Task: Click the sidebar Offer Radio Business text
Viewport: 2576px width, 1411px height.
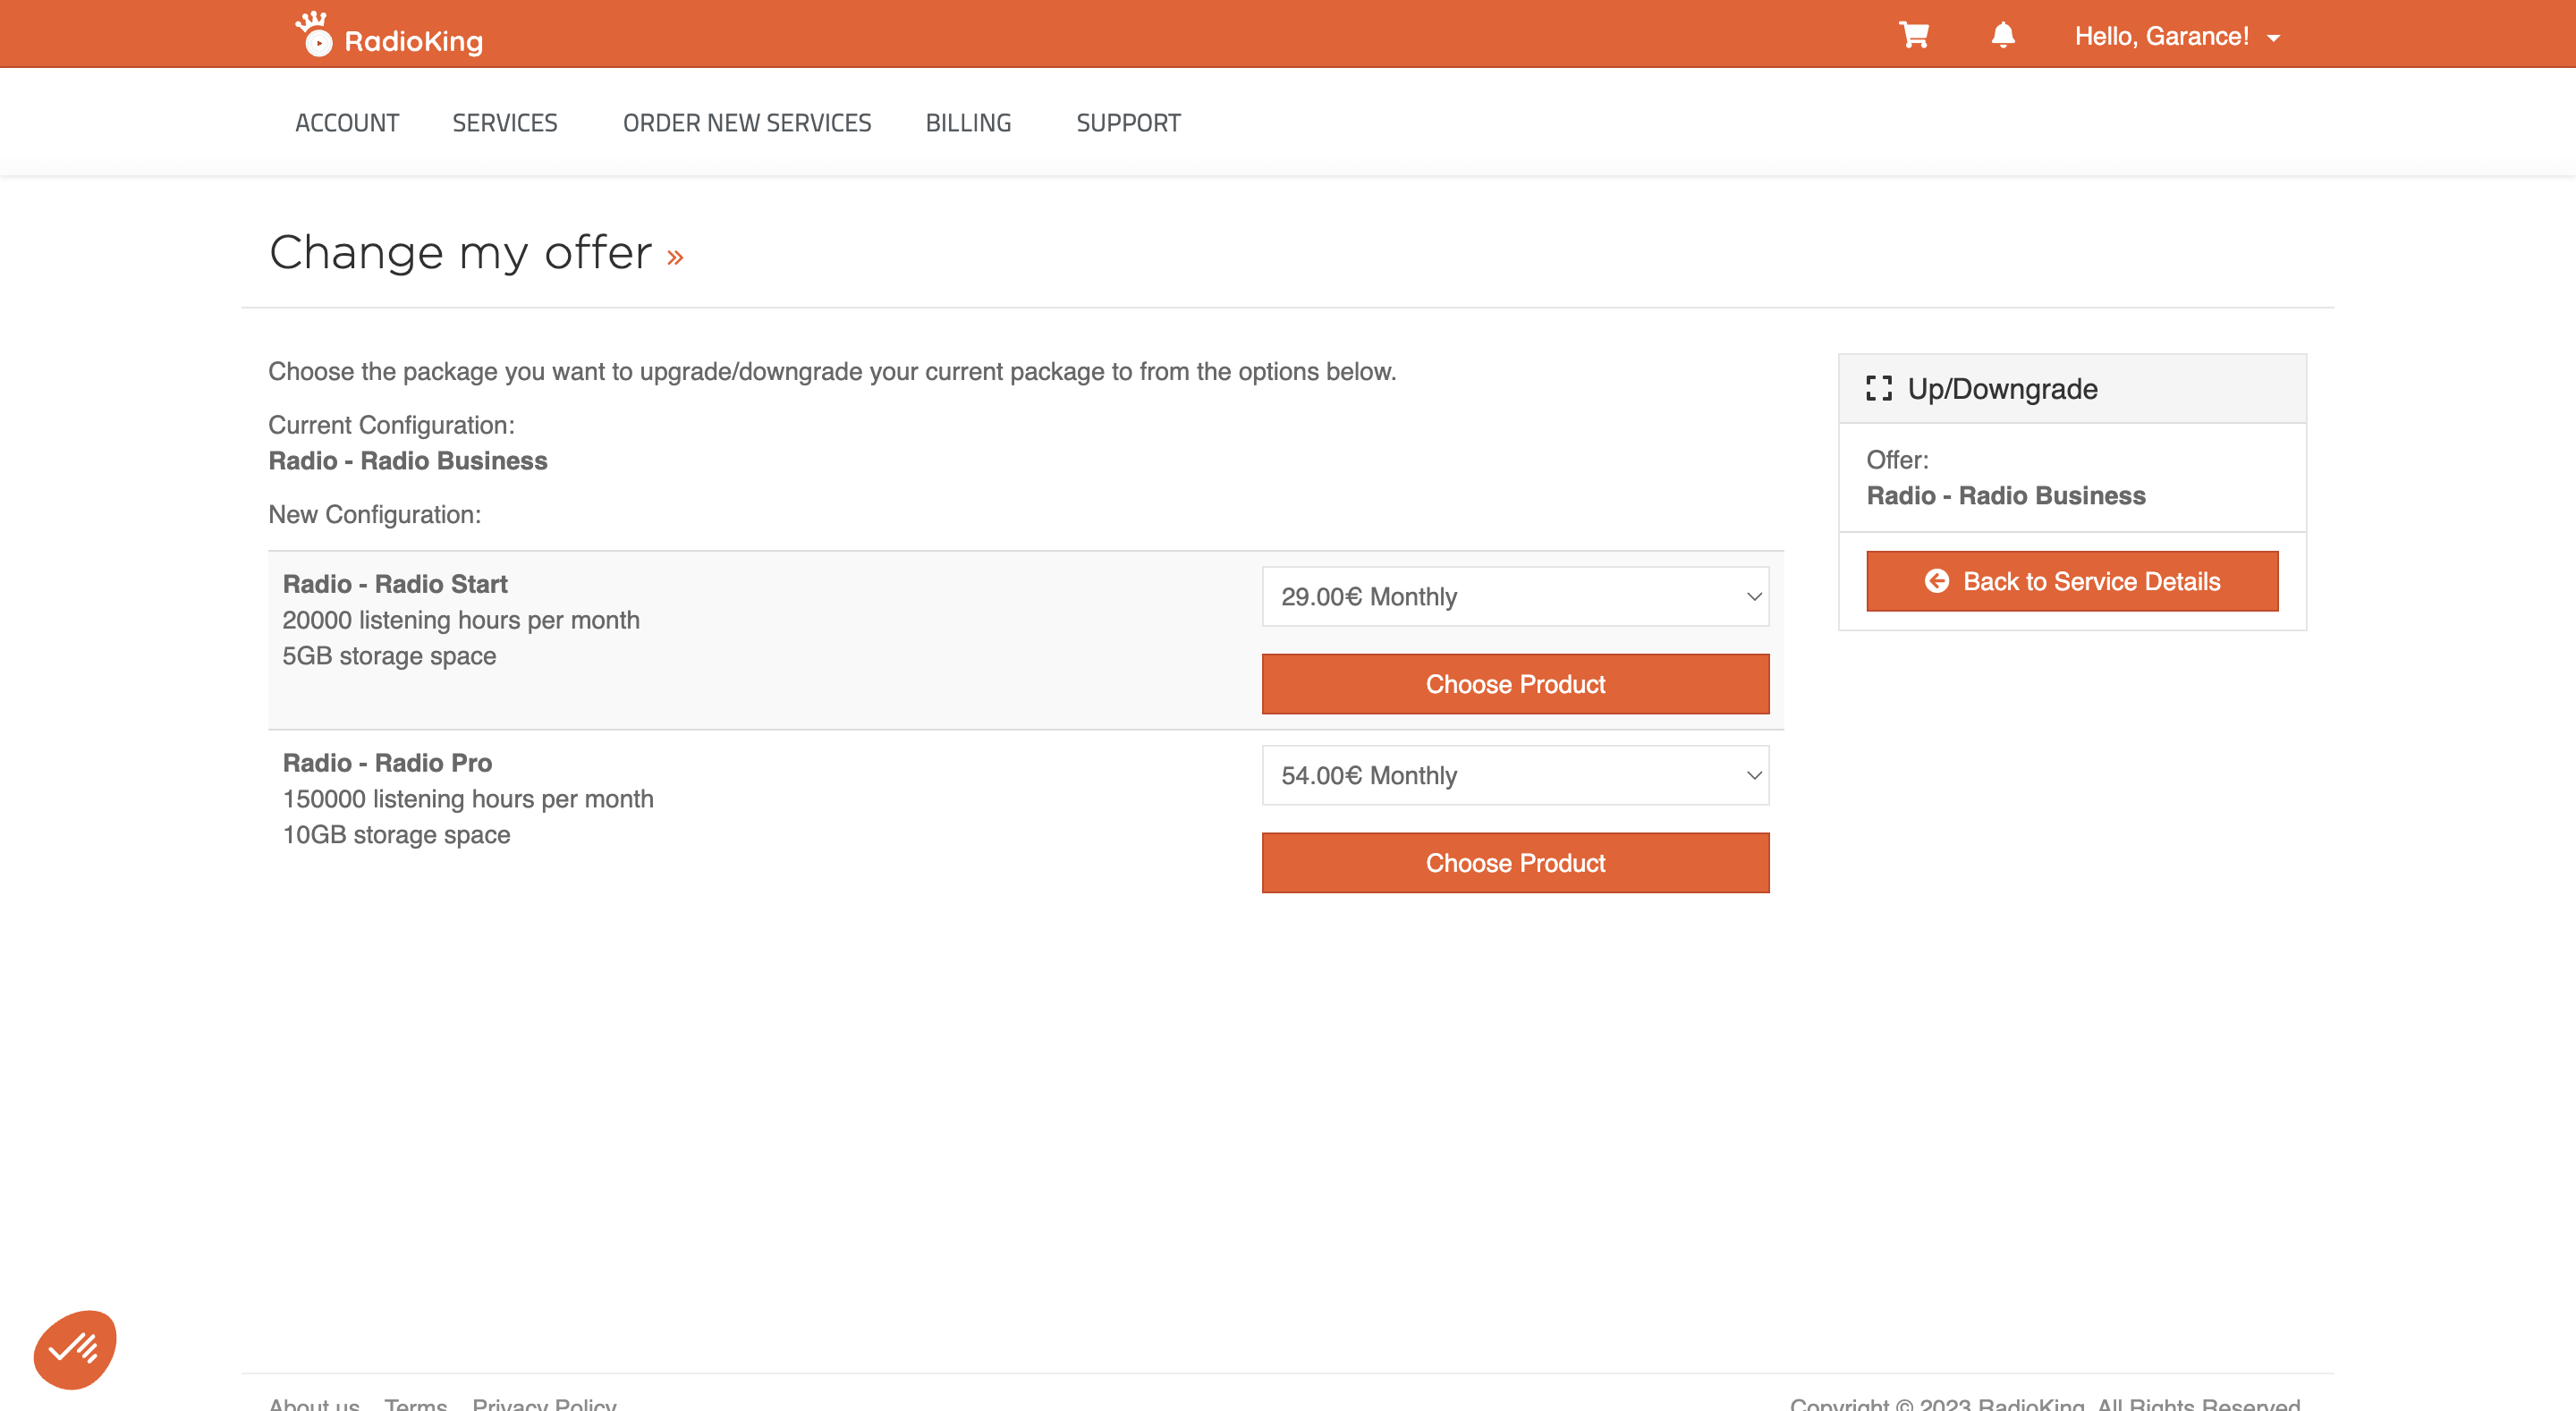Action: (2006, 496)
